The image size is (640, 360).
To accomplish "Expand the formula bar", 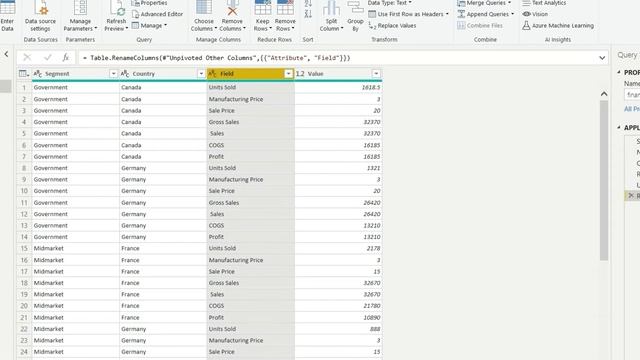I will click(602, 58).
